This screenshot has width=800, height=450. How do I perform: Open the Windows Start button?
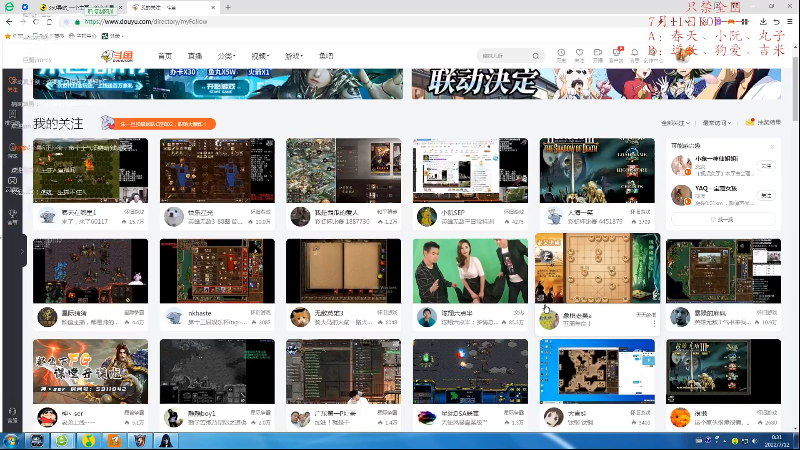(x=10, y=441)
